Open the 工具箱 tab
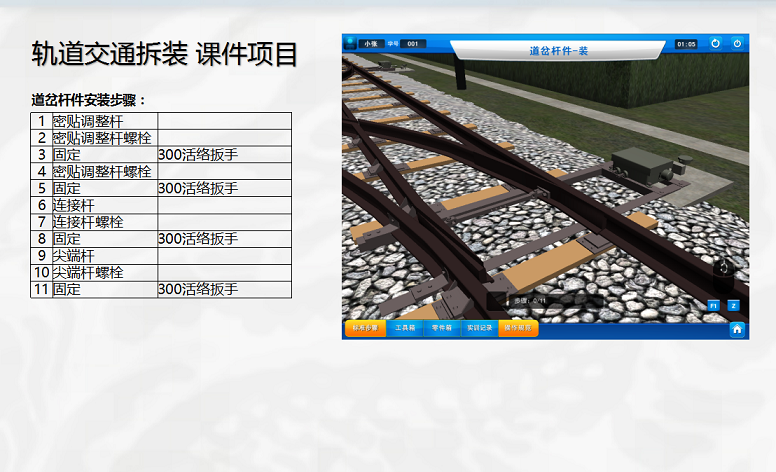 tap(404, 328)
